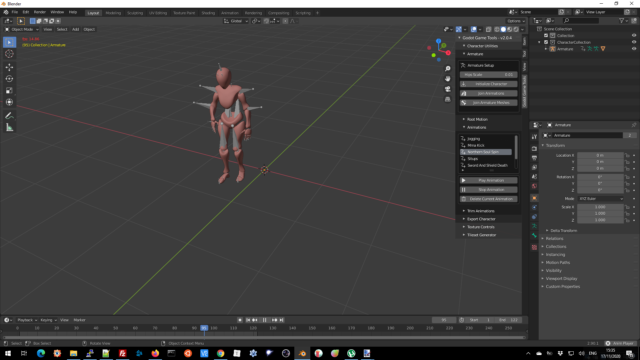Open Firefox from the Windows taskbar
Image resolution: width=640 pixels, height=360 pixels.
point(155,353)
